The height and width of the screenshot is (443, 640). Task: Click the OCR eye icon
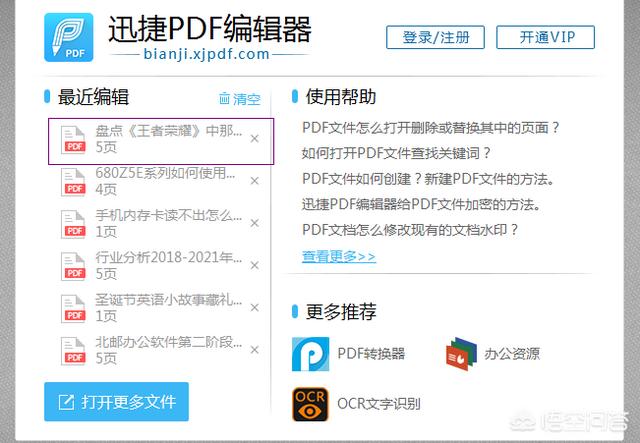point(311,404)
